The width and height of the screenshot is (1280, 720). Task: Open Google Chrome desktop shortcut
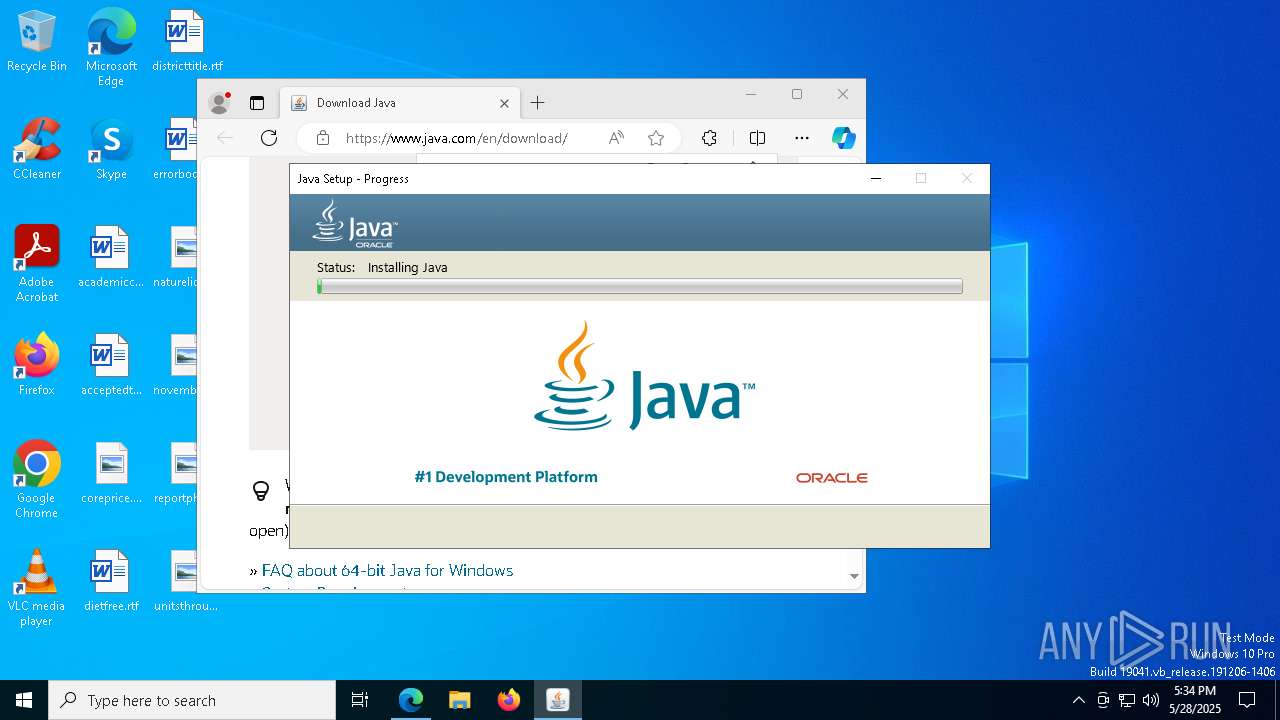pyautogui.click(x=37, y=480)
